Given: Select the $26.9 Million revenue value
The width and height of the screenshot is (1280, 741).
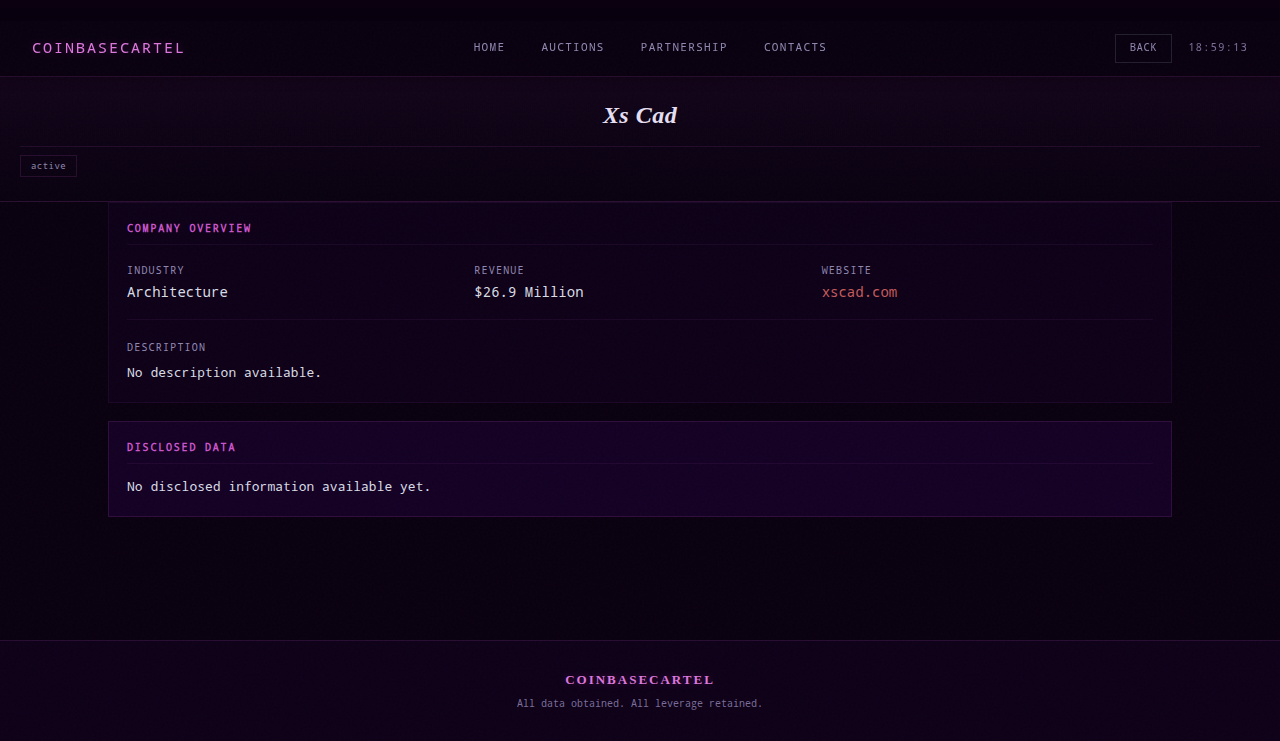Looking at the screenshot, I should tap(529, 292).
